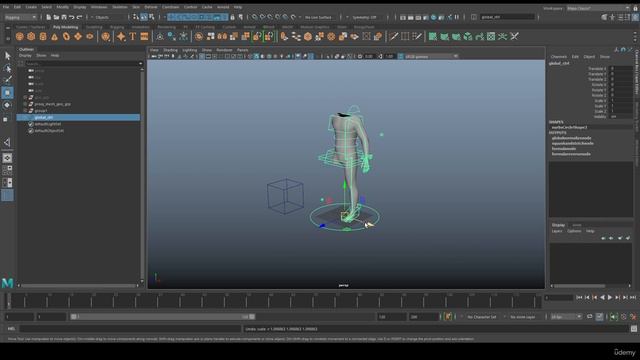The height and width of the screenshot is (360, 640).
Task: Open Render Settings icon in status line
Action: point(426,17)
